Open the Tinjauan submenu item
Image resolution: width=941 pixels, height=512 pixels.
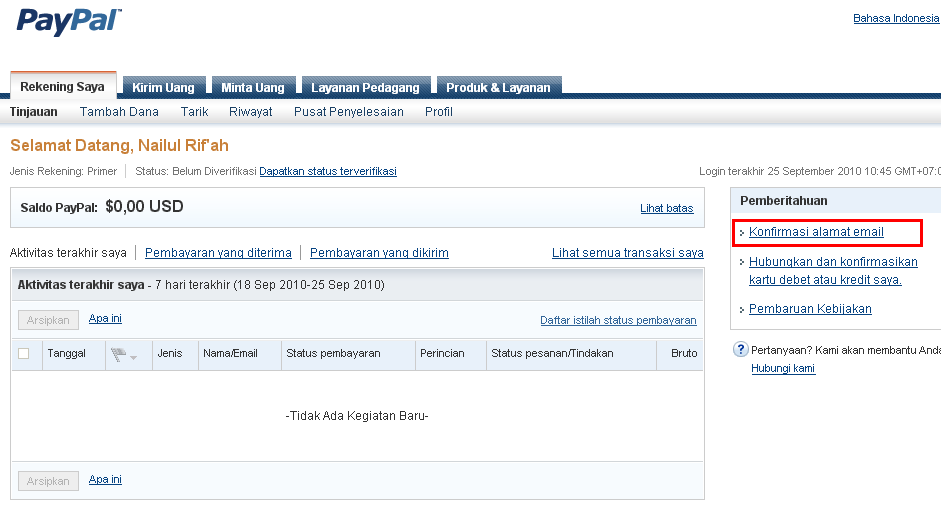coord(34,112)
